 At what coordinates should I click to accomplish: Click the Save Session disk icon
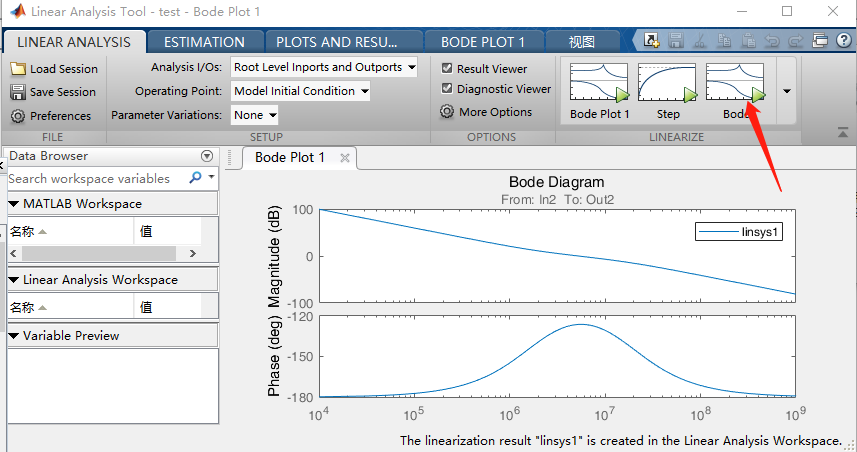click(18, 92)
